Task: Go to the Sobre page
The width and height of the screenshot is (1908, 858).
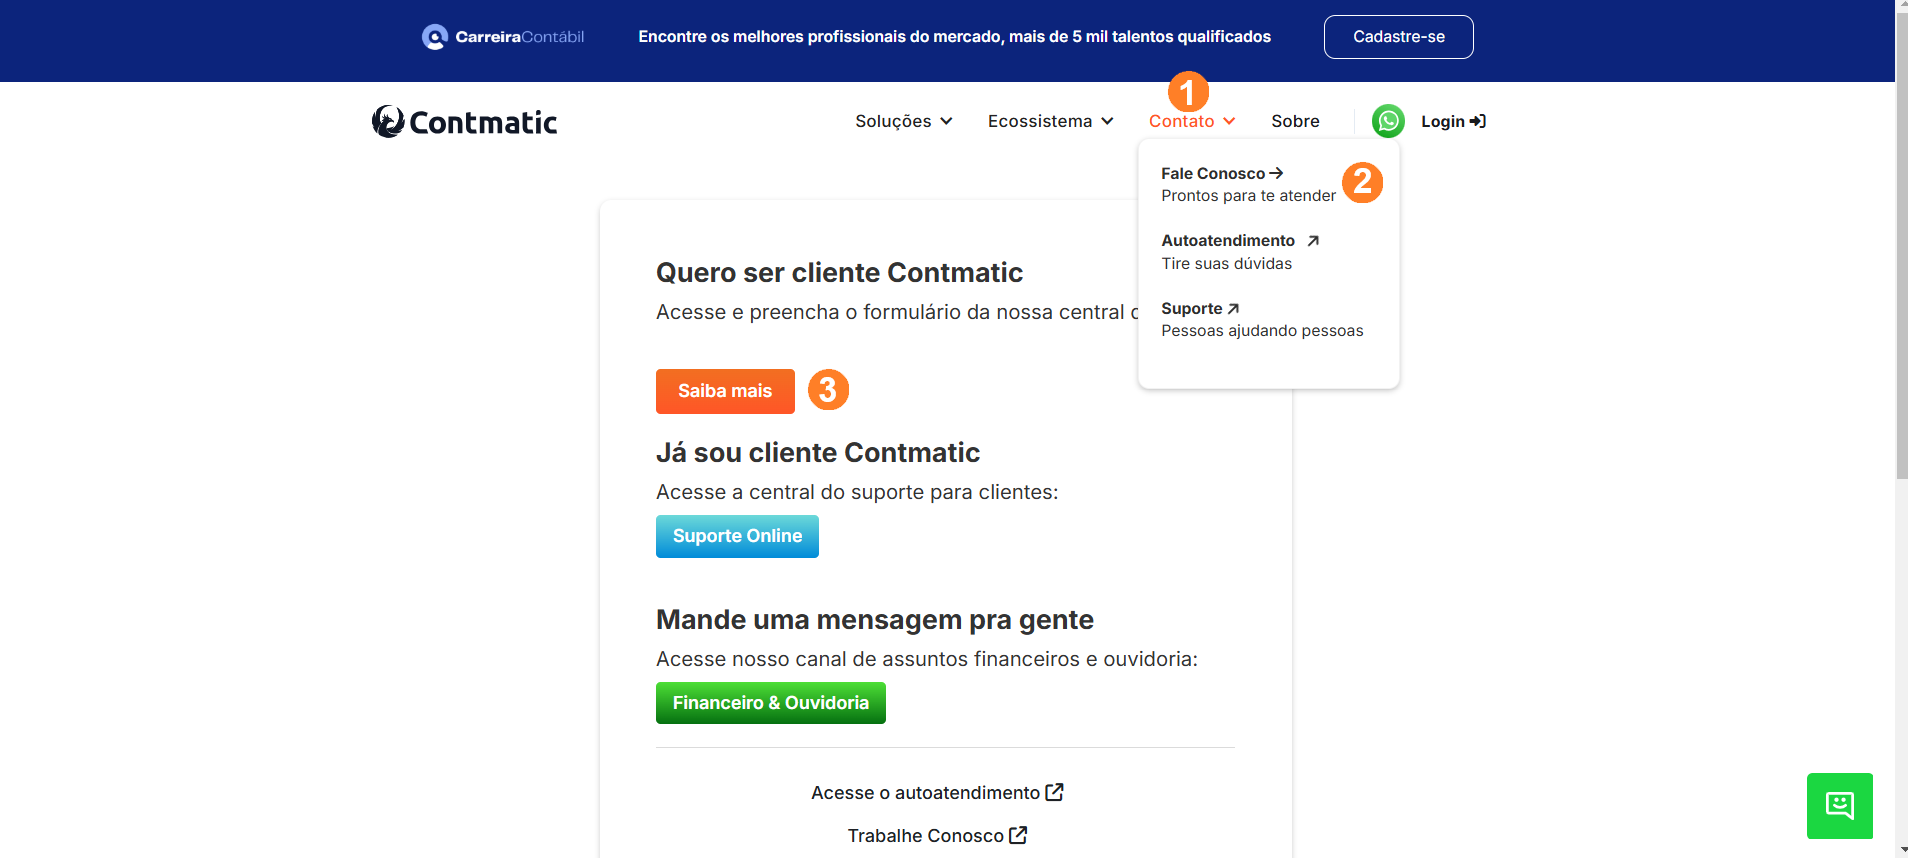Action: pyautogui.click(x=1295, y=121)
